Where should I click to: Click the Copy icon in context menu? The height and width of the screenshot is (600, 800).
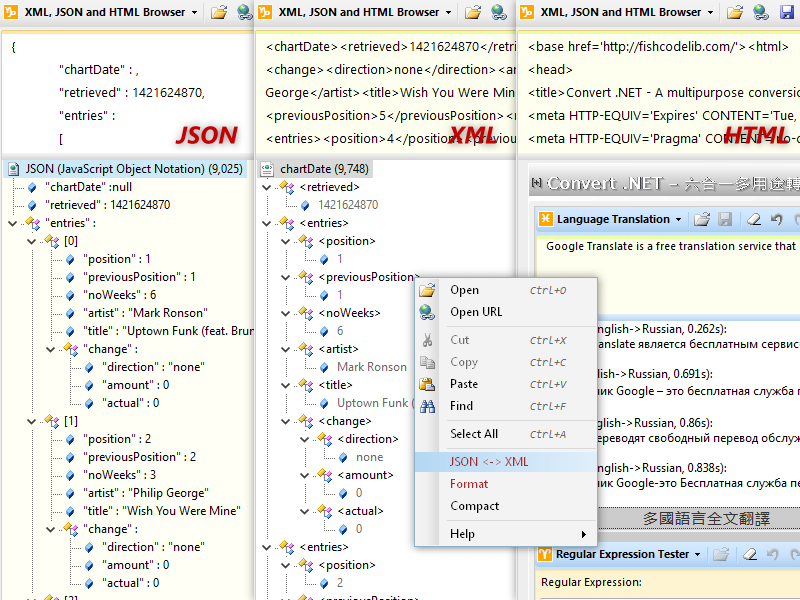(427, 362)
